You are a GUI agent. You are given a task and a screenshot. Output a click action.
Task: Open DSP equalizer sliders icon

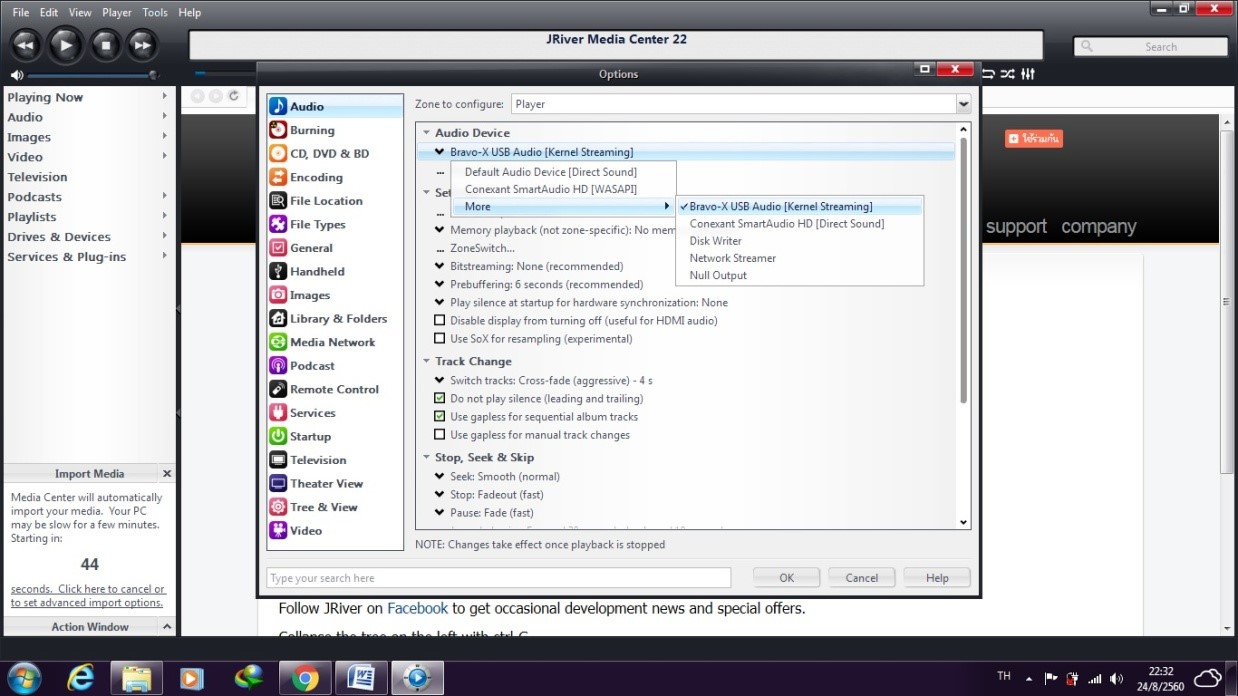1028,74
